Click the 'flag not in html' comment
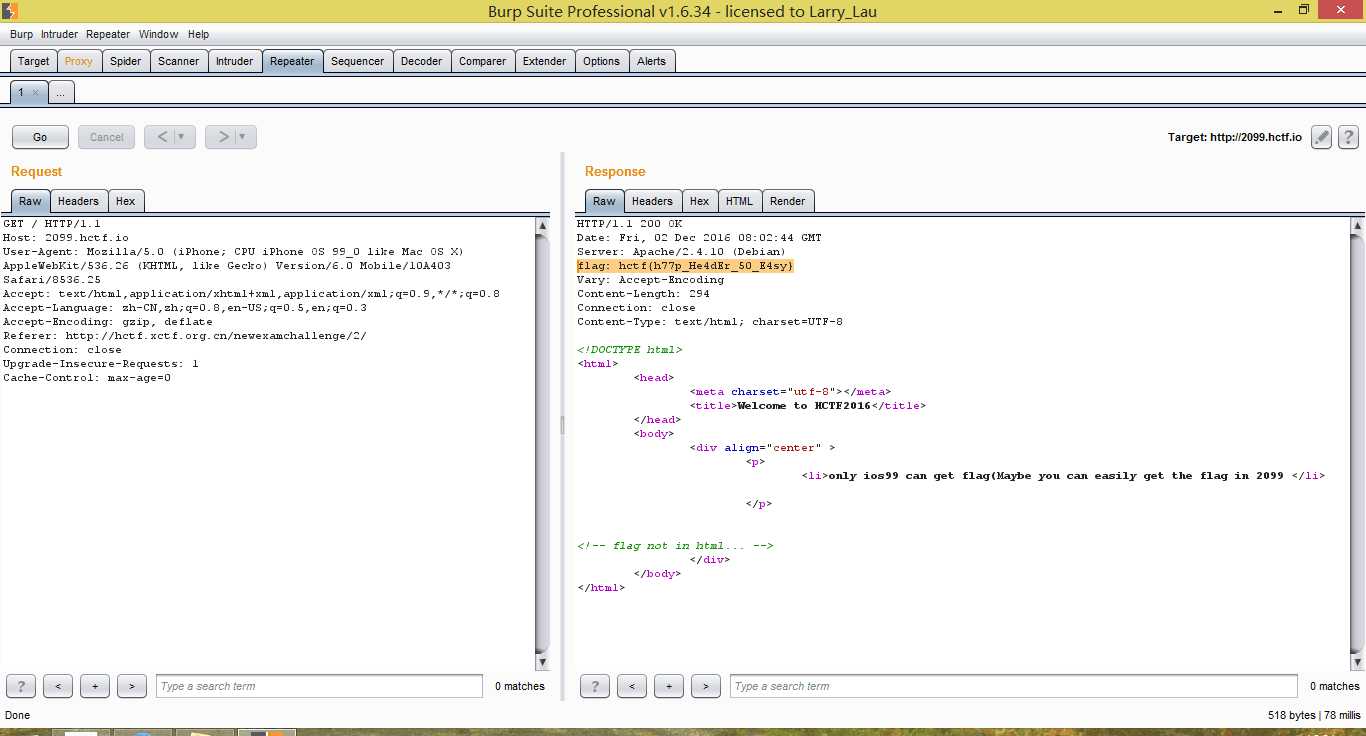The width and height of the screenshot is (1366, 736). click(675, 546)
